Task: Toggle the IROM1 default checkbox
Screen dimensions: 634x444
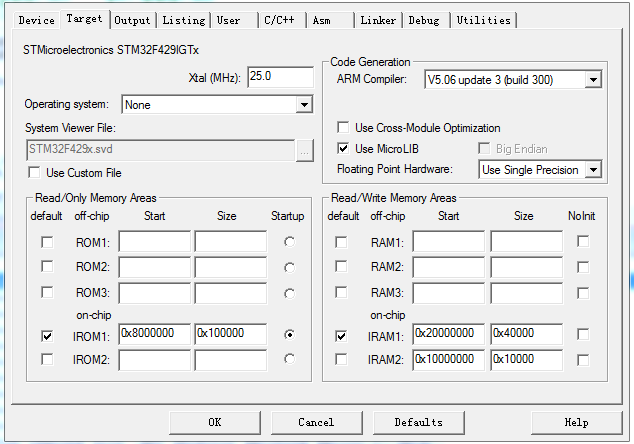Action: tap(47, 336)
